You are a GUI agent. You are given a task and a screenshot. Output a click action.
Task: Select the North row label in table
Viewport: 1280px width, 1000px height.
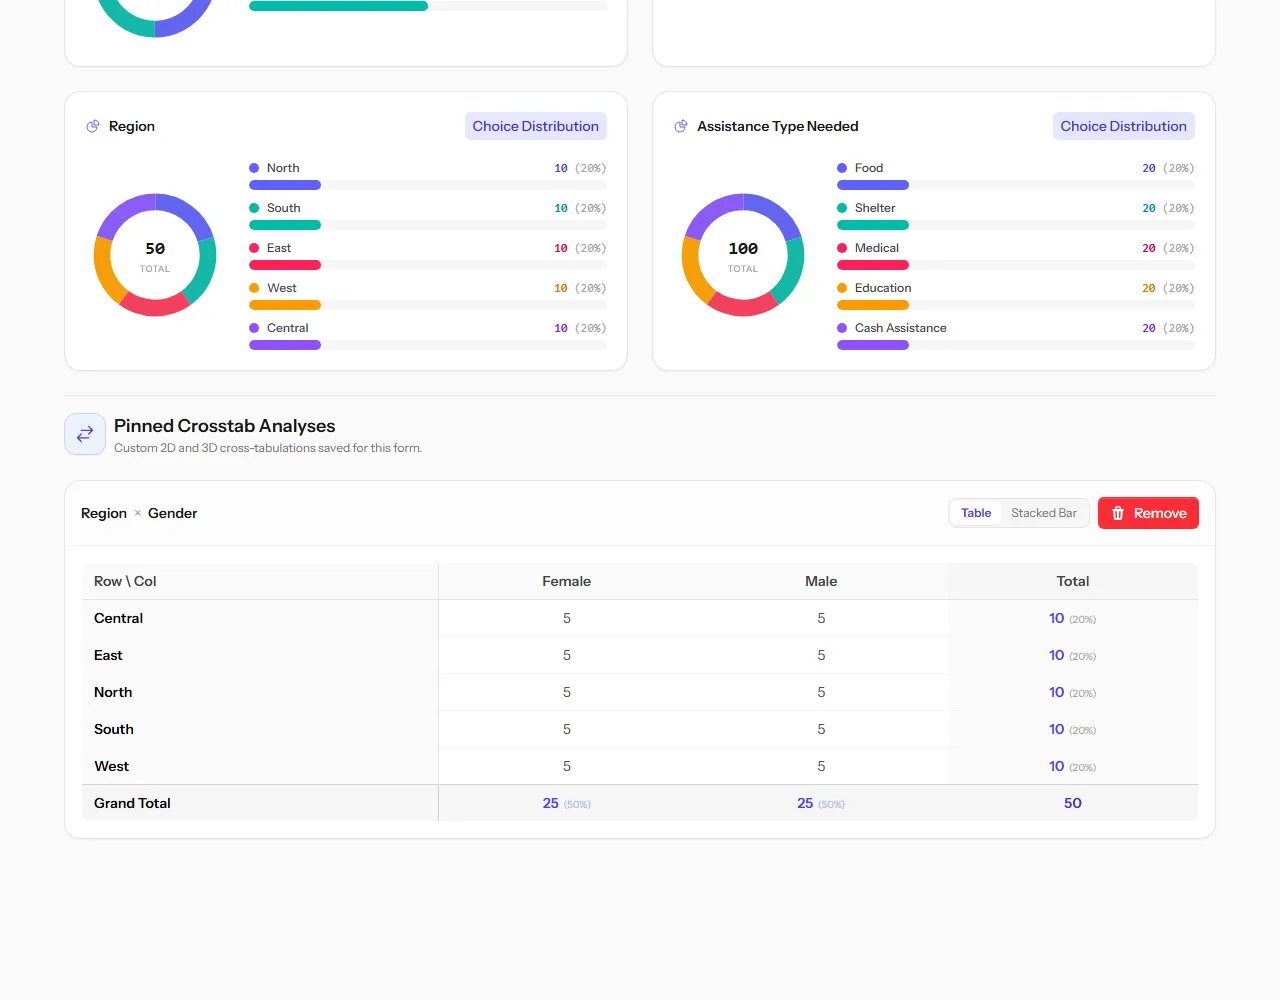[x=113, y=692]
